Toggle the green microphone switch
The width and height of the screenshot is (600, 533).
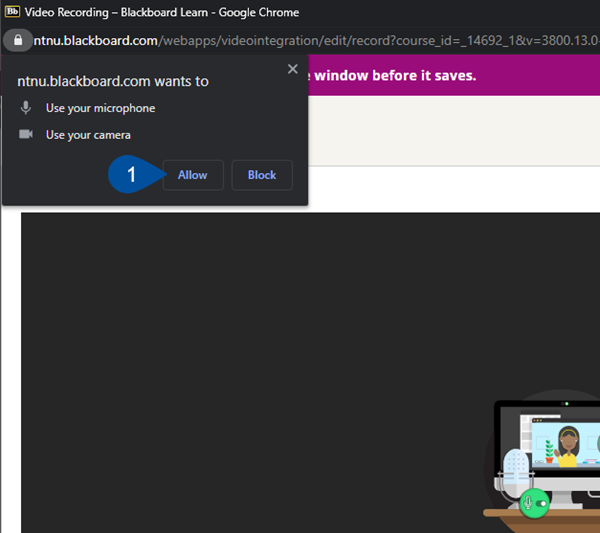pos(535,503)
